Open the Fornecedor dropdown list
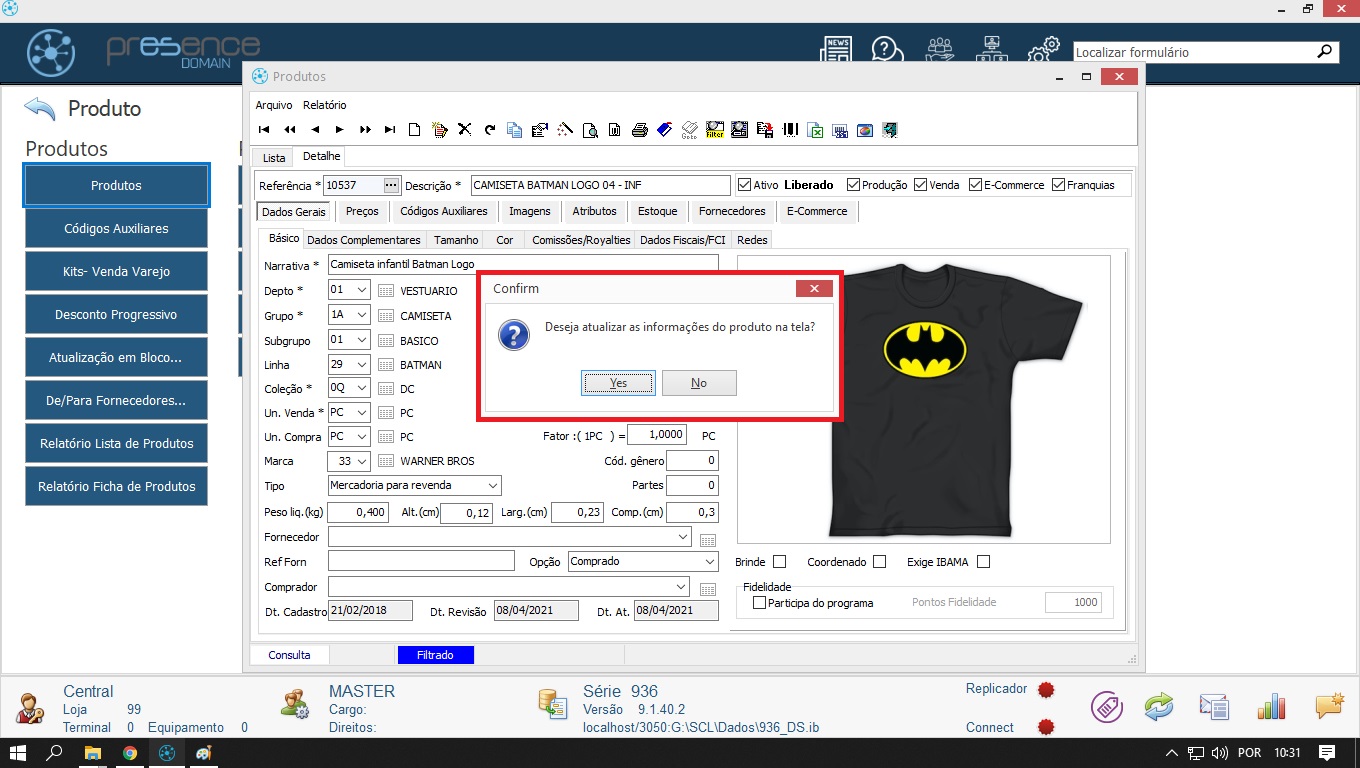The image size is (1360, 768). 683,537
